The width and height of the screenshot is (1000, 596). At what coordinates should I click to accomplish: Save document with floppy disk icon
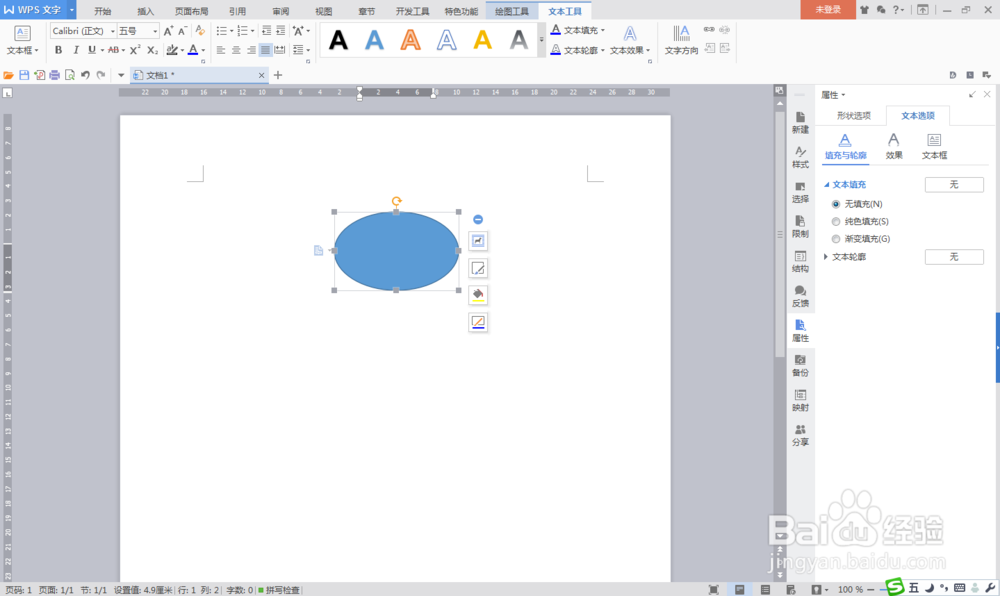click(x=24, y=75)
